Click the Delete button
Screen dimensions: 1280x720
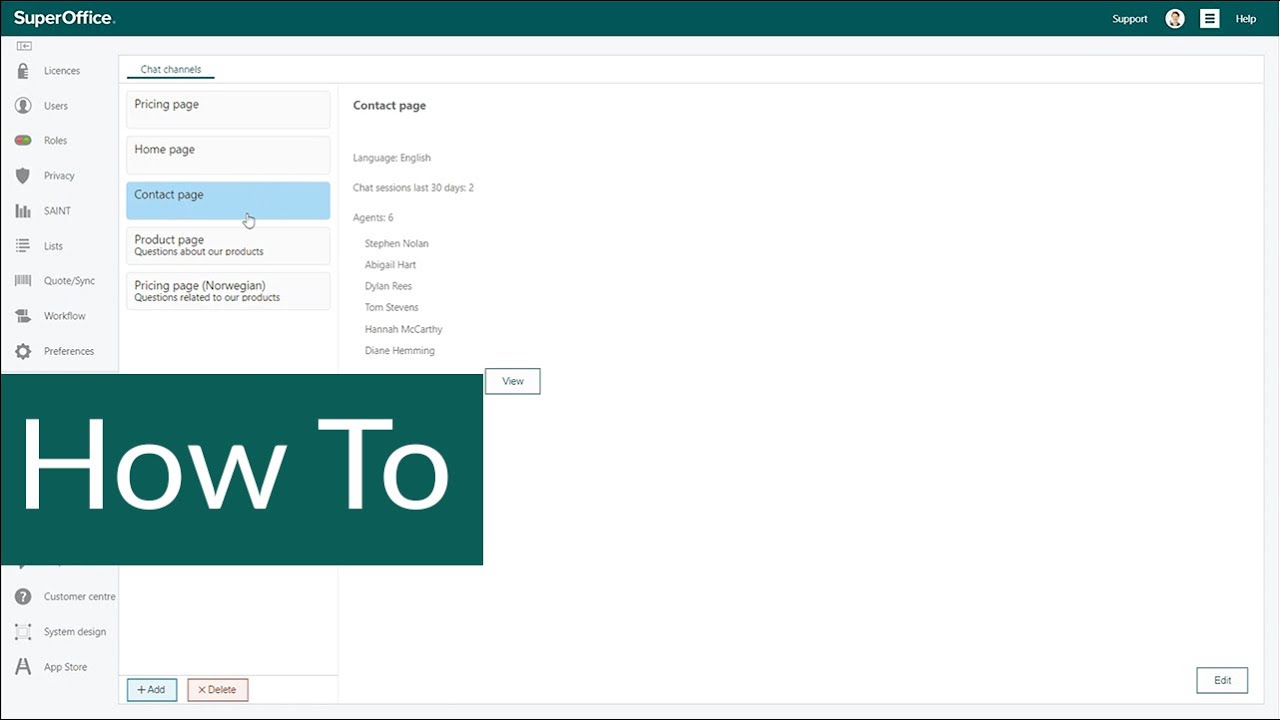[x=218, y=690]
